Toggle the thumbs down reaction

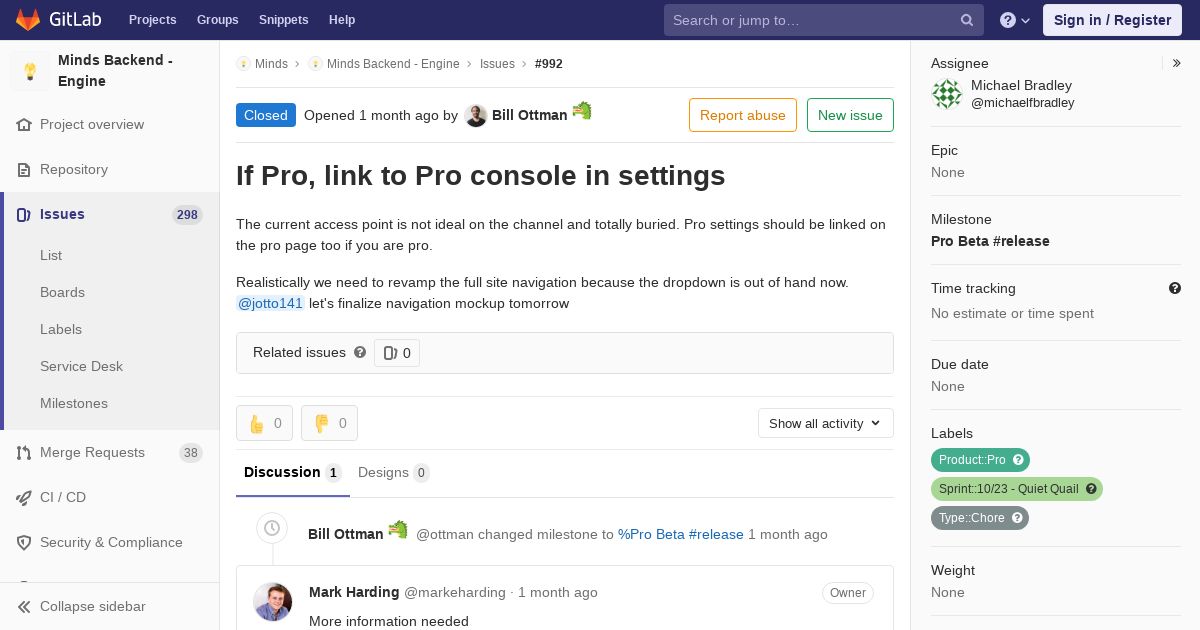click(x=329, y=423)
